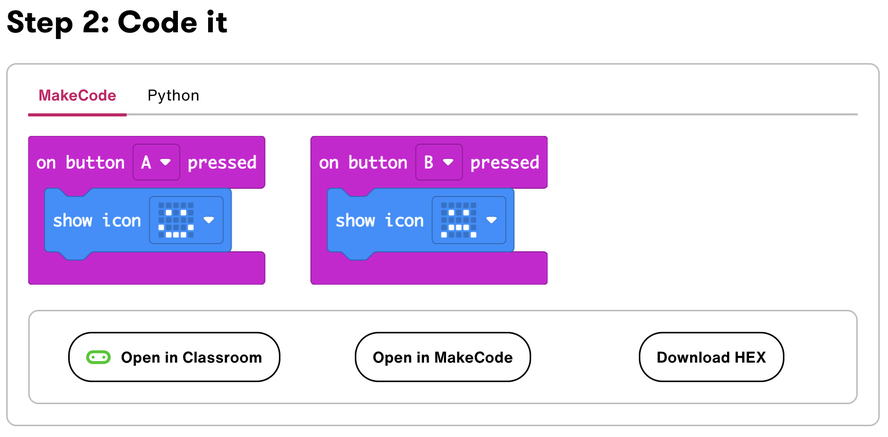This screenshot has width=888, height=437.
Task: Open the button A selector dropdown
Action: pyautogui.click(x=155, y=162)
